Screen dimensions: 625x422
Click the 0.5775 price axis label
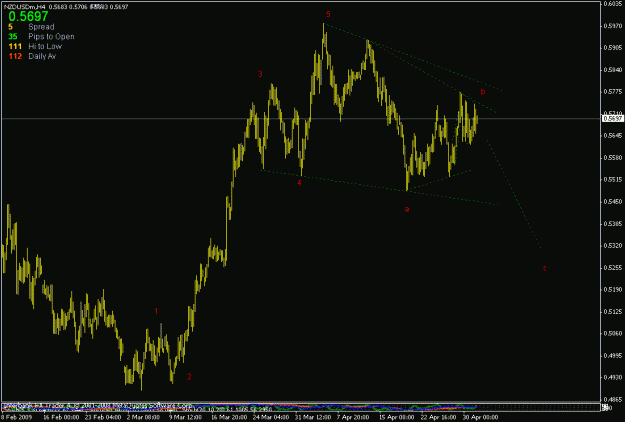[x=613, y=92]
